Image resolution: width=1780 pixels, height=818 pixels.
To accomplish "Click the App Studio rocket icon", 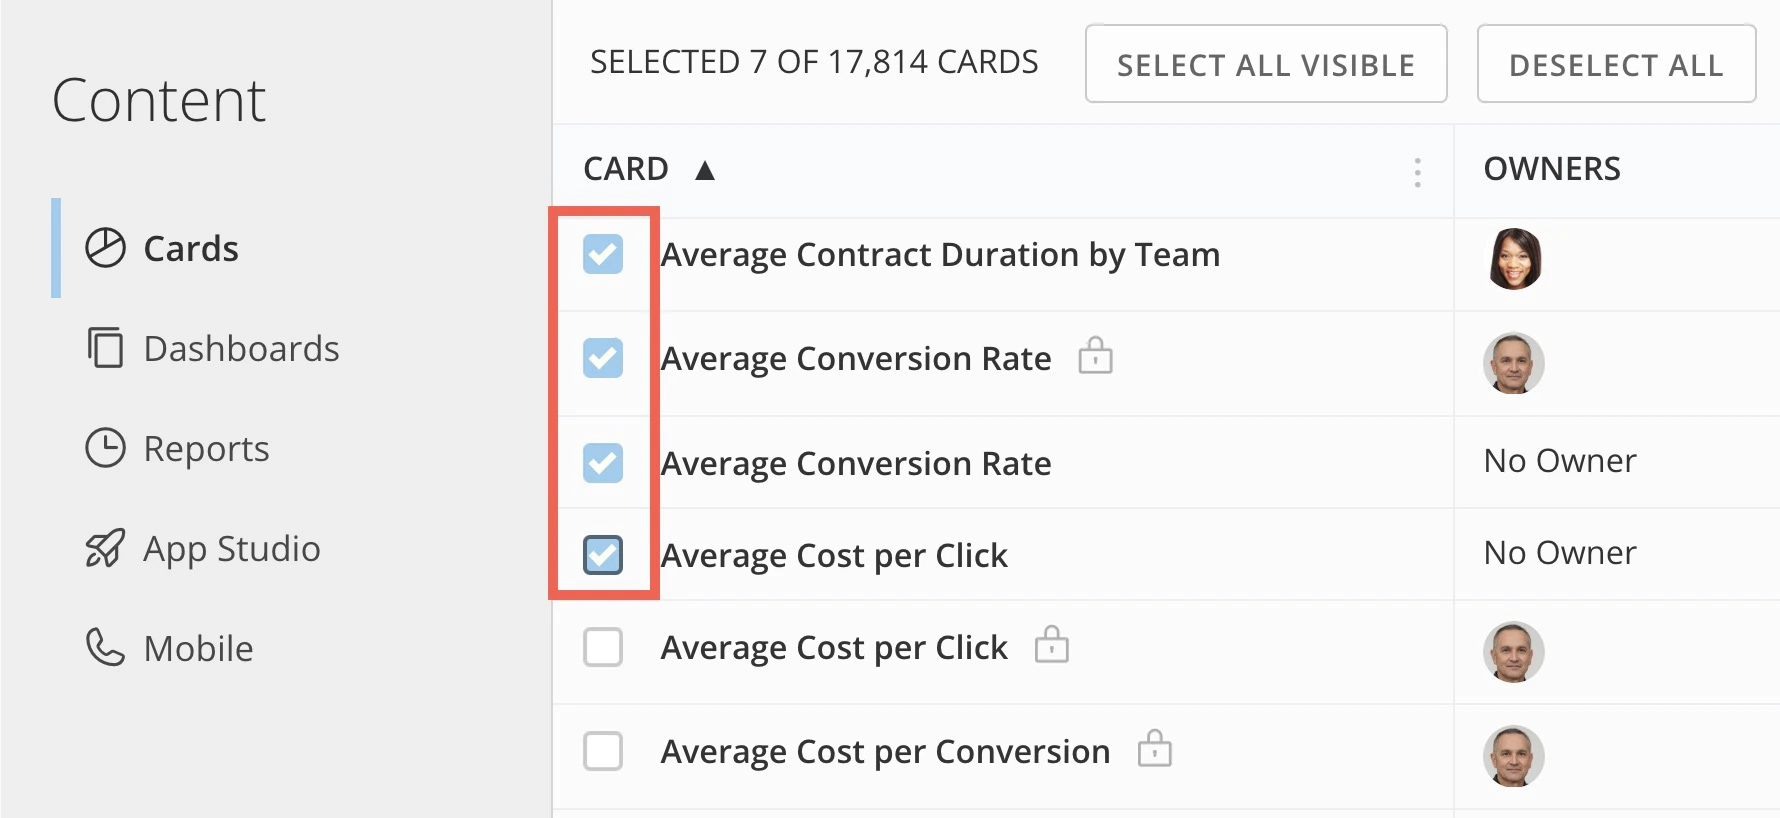I will pos(105,548).
